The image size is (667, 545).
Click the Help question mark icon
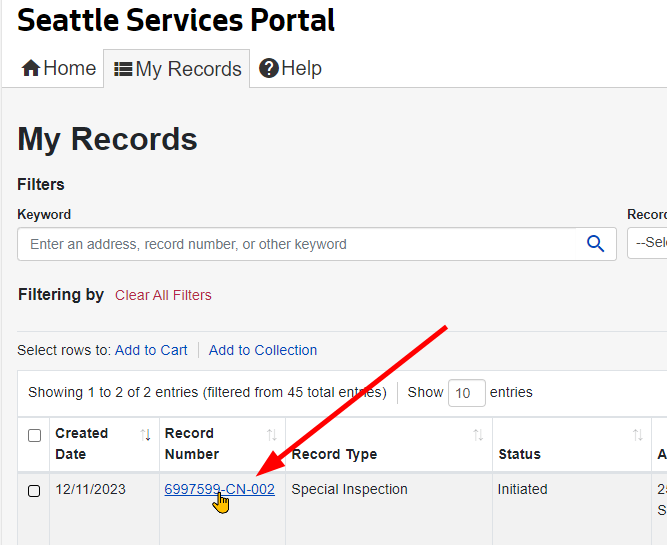coord(268,68)
